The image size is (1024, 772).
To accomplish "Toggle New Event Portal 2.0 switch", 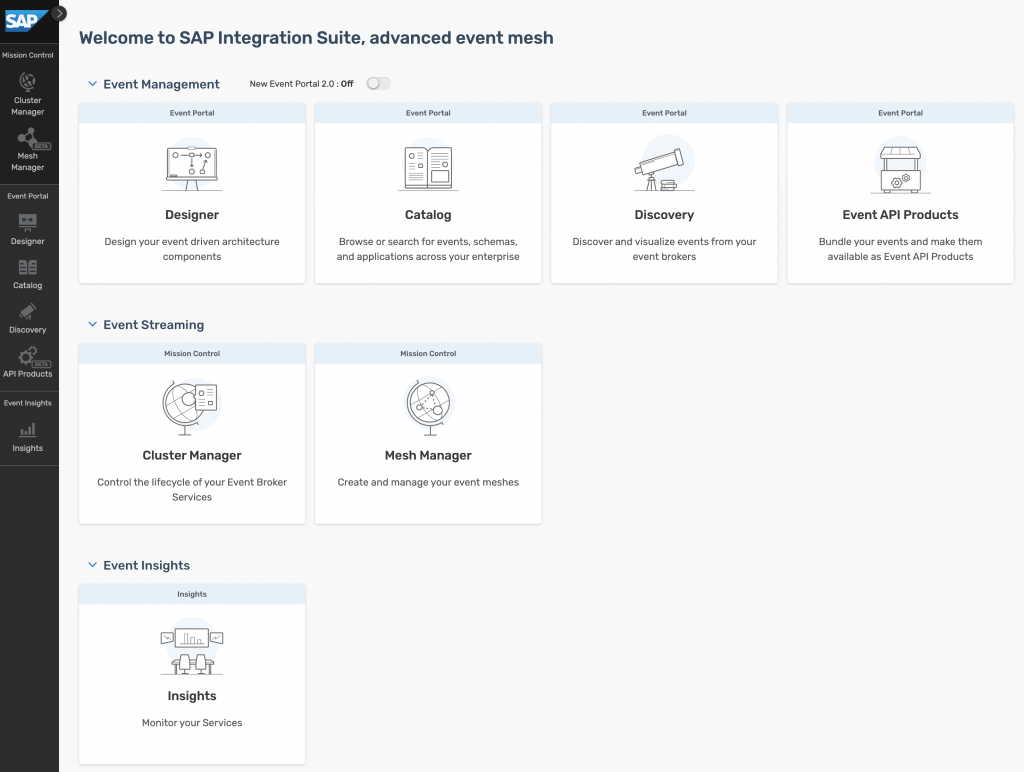I will click(378, 84).
